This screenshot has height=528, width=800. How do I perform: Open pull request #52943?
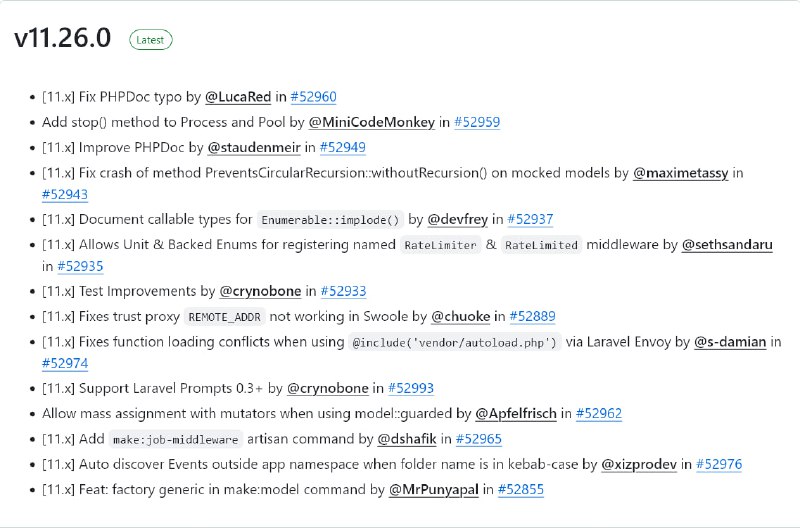(65, 194)
